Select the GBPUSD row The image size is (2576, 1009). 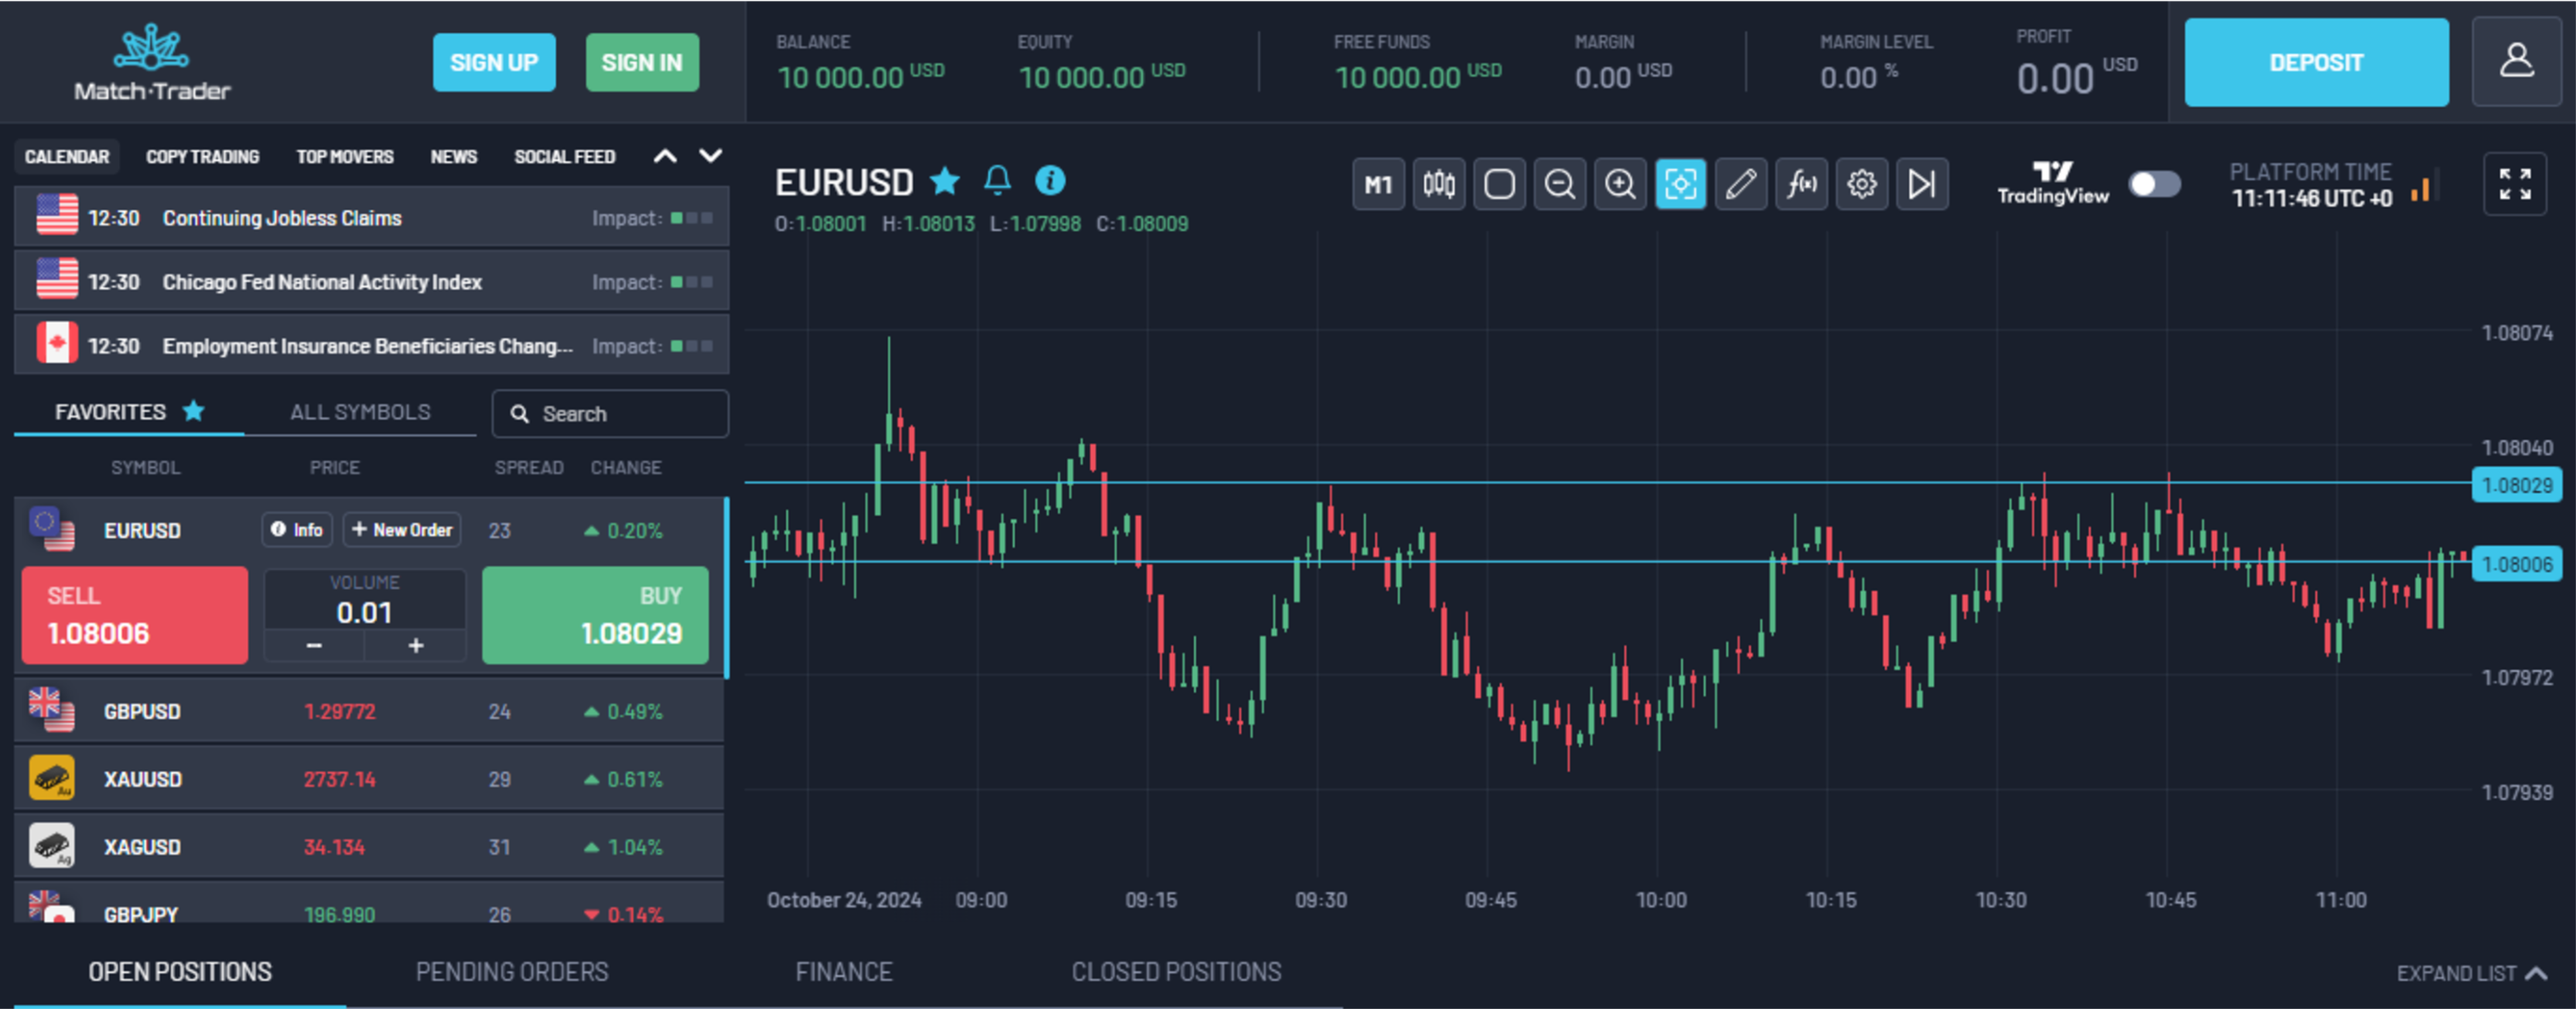coord(369,711)
